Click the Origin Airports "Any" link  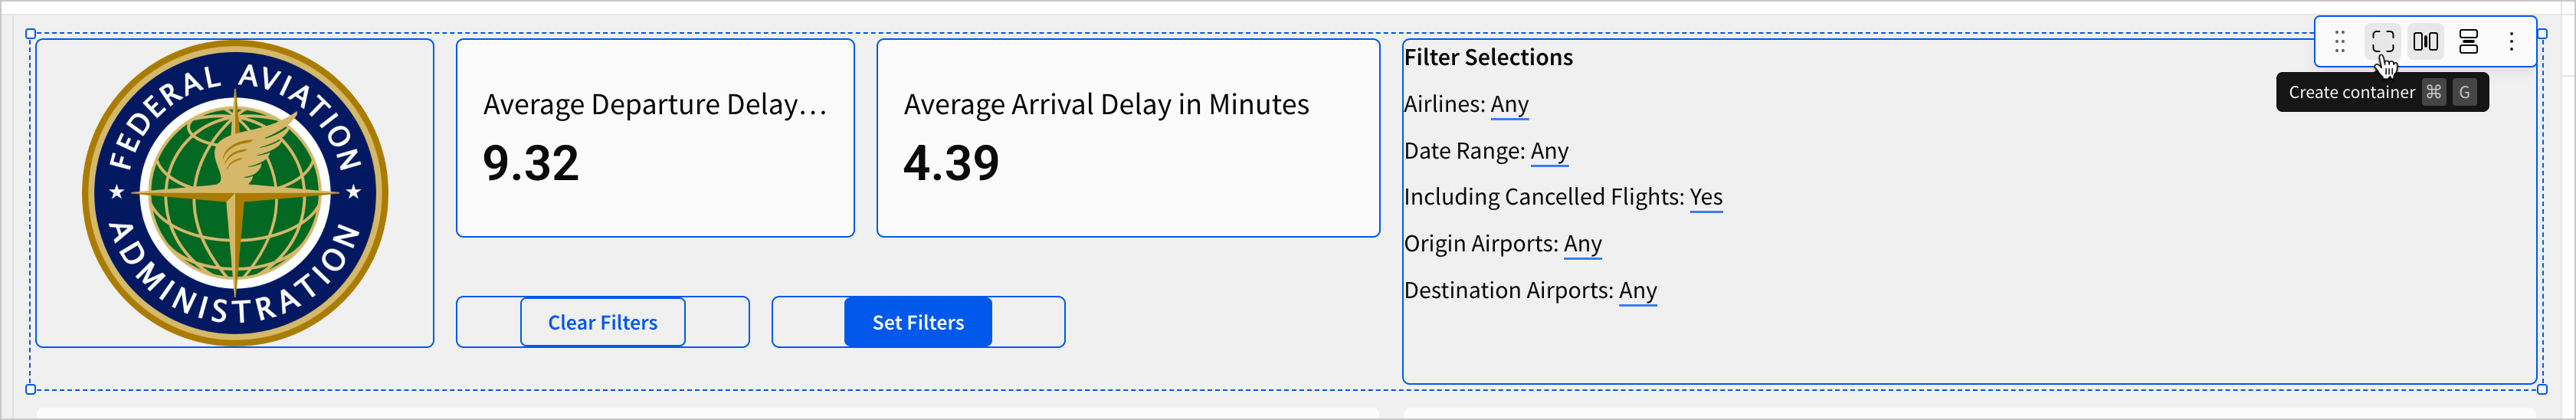click(x=1582, y=244)
